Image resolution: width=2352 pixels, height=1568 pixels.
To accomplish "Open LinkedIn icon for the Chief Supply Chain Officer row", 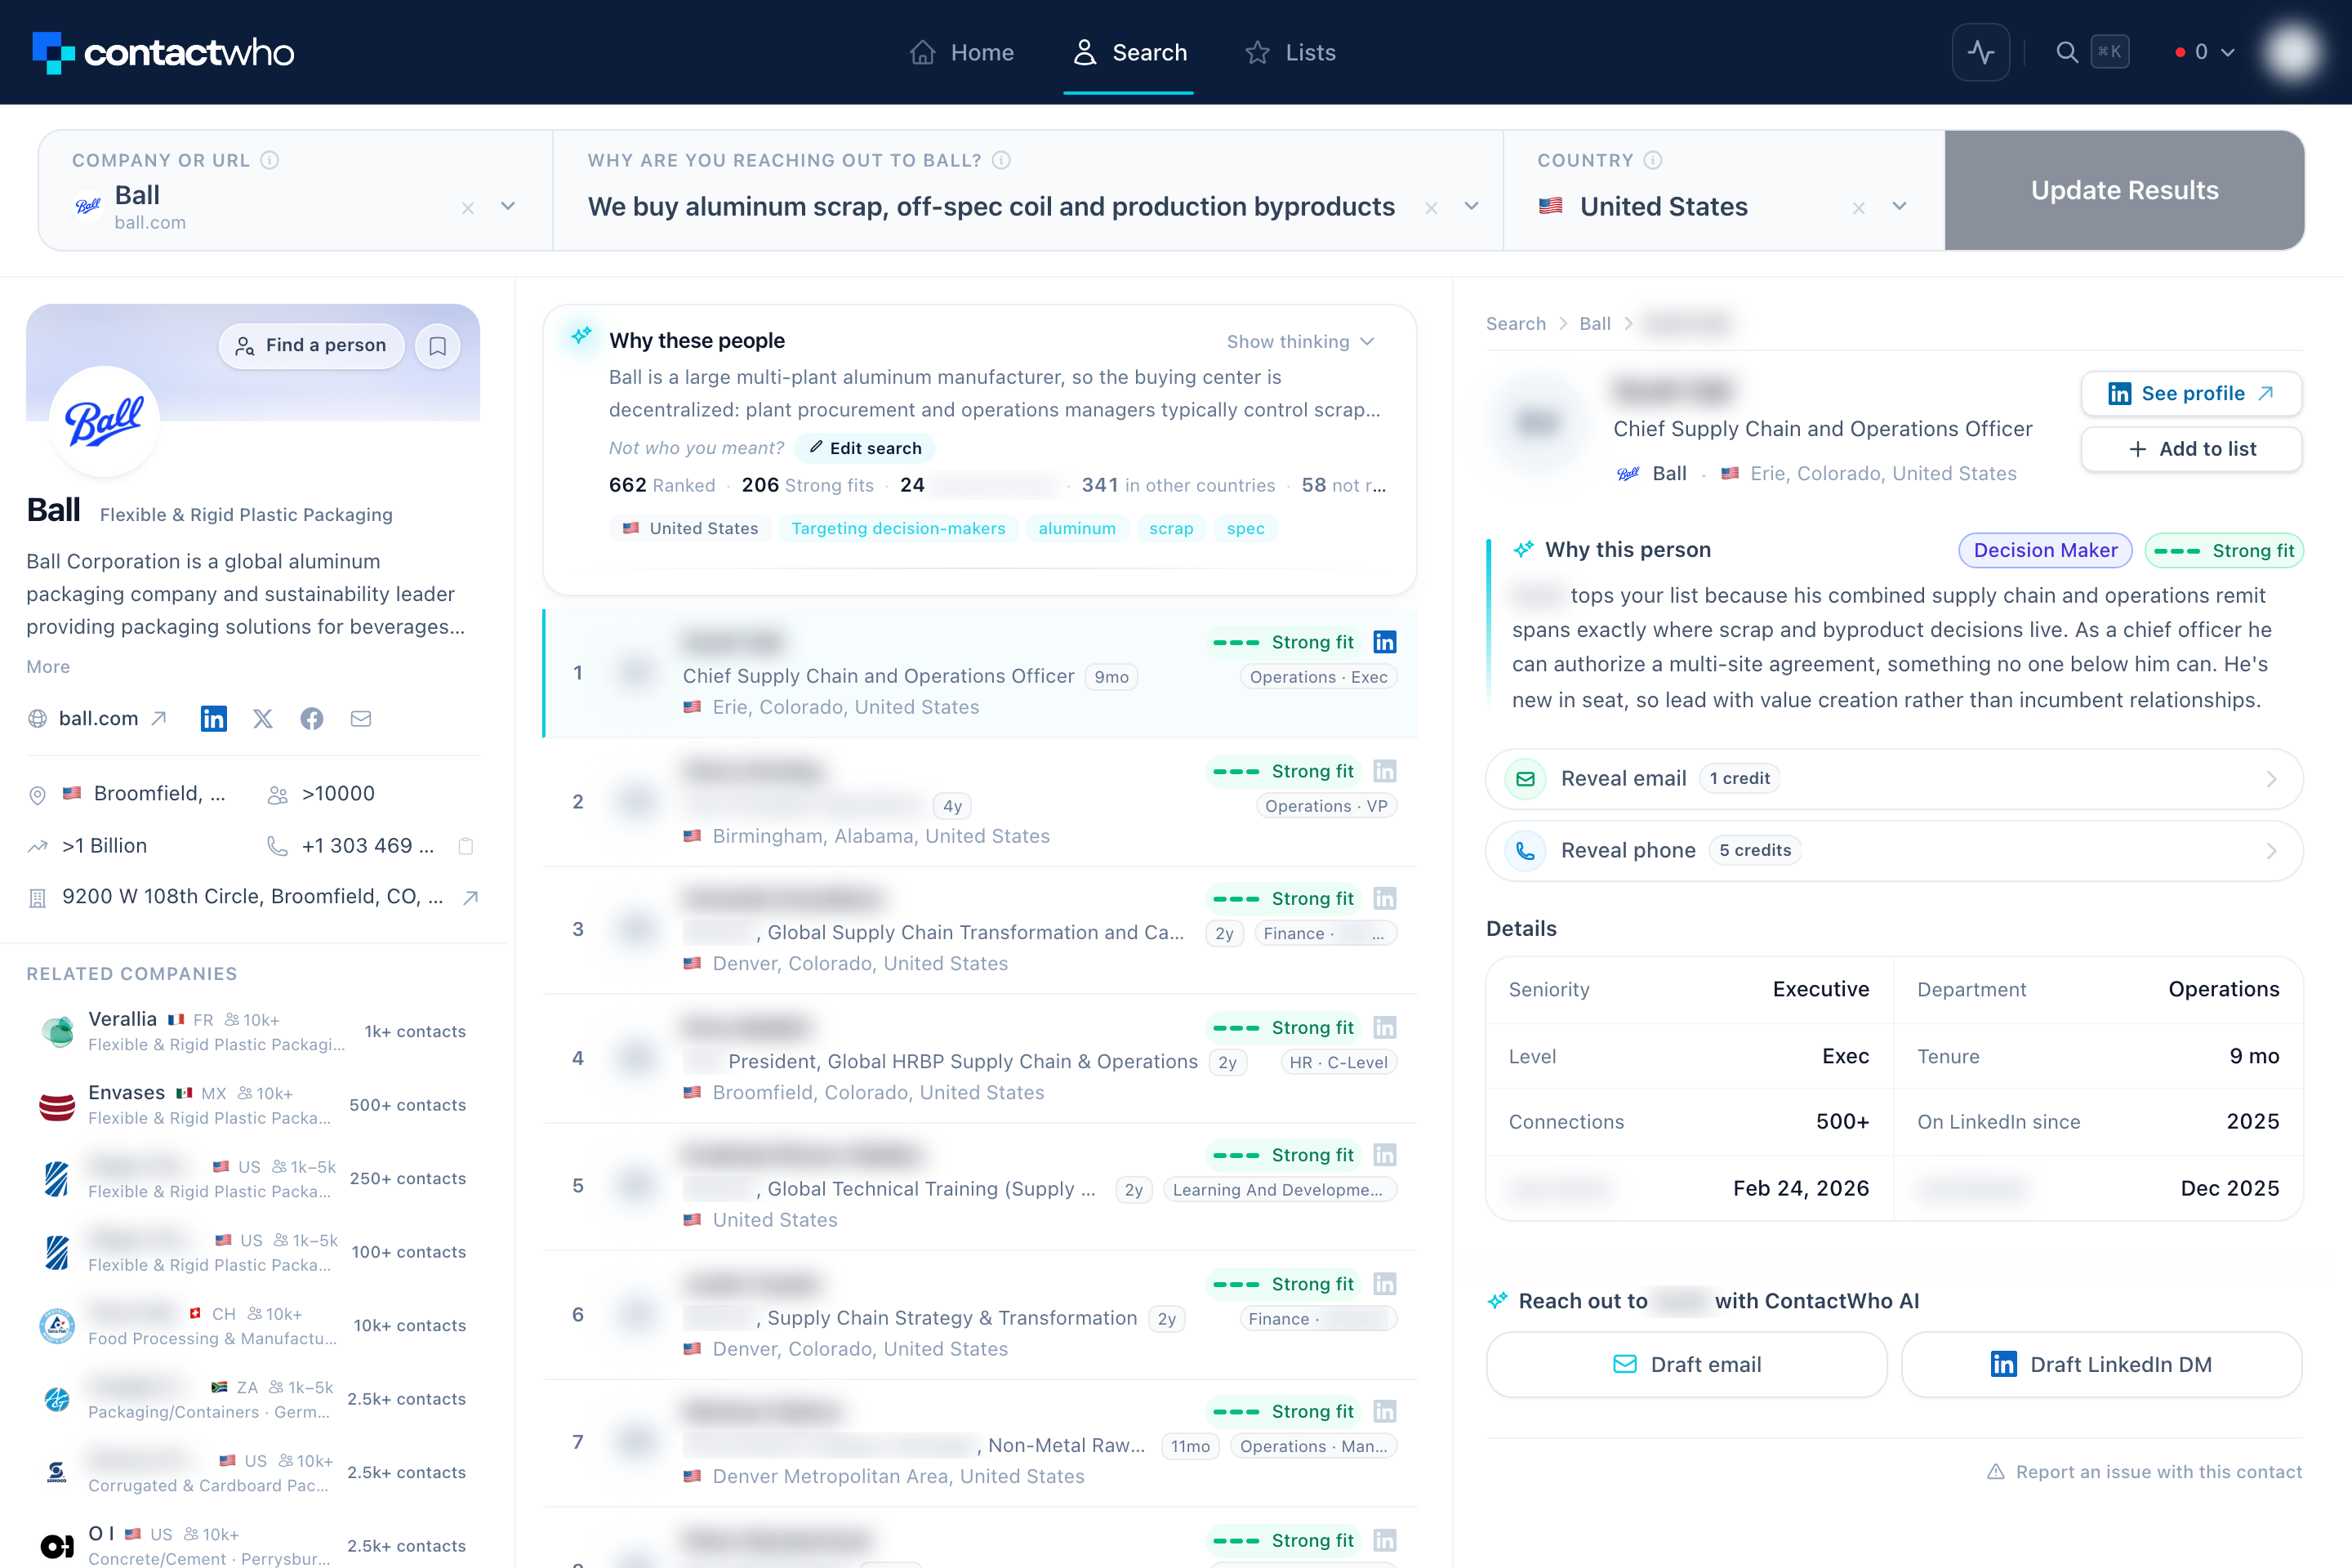I will point(1384,642).
